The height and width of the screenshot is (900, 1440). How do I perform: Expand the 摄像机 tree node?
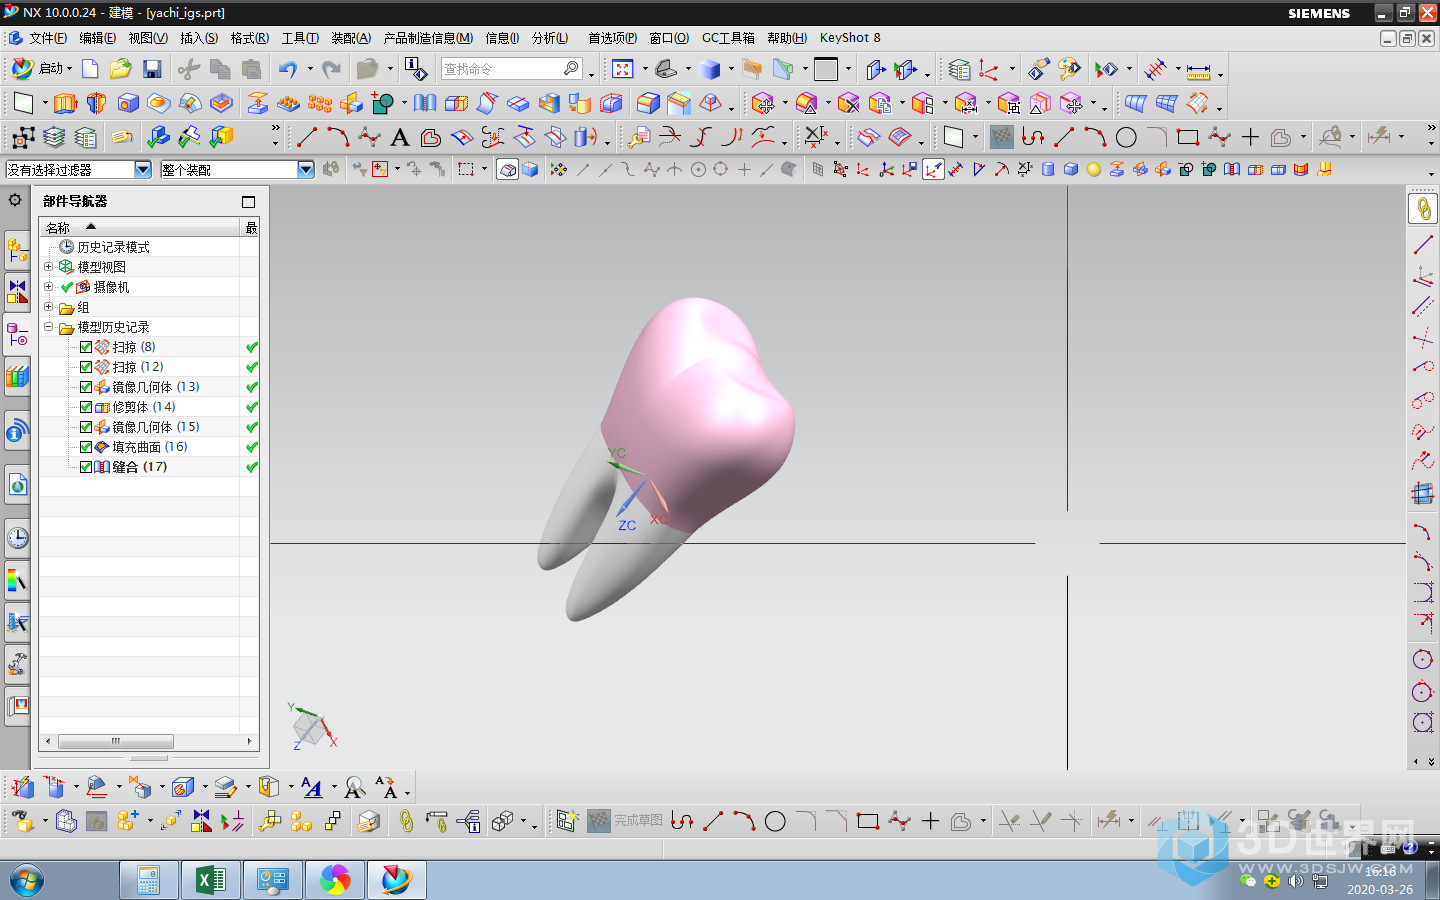(48, 286)
